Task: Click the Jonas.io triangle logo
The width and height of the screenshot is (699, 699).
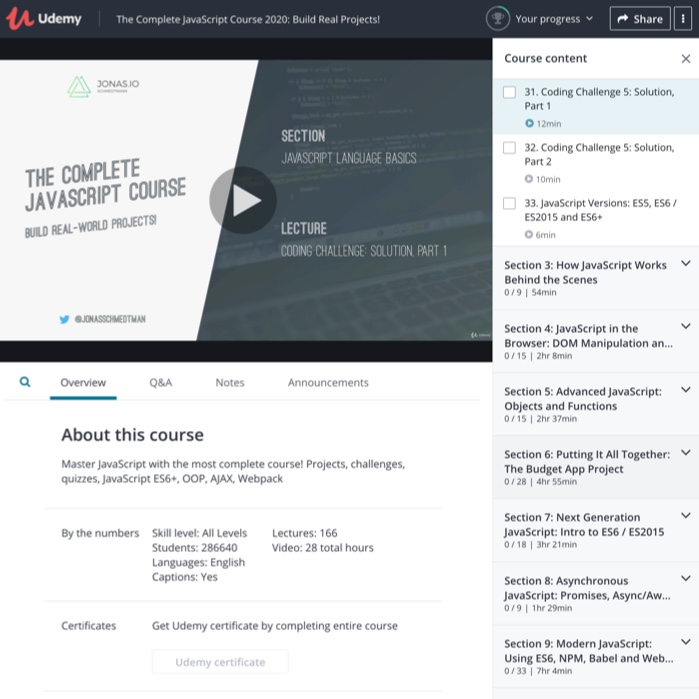Action: (79, 86)
